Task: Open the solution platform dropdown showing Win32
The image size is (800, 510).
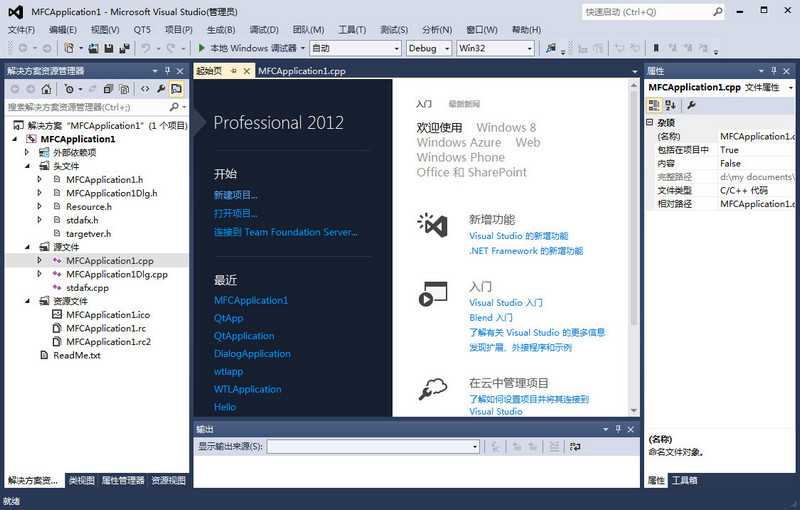Action: click(495, 48)
